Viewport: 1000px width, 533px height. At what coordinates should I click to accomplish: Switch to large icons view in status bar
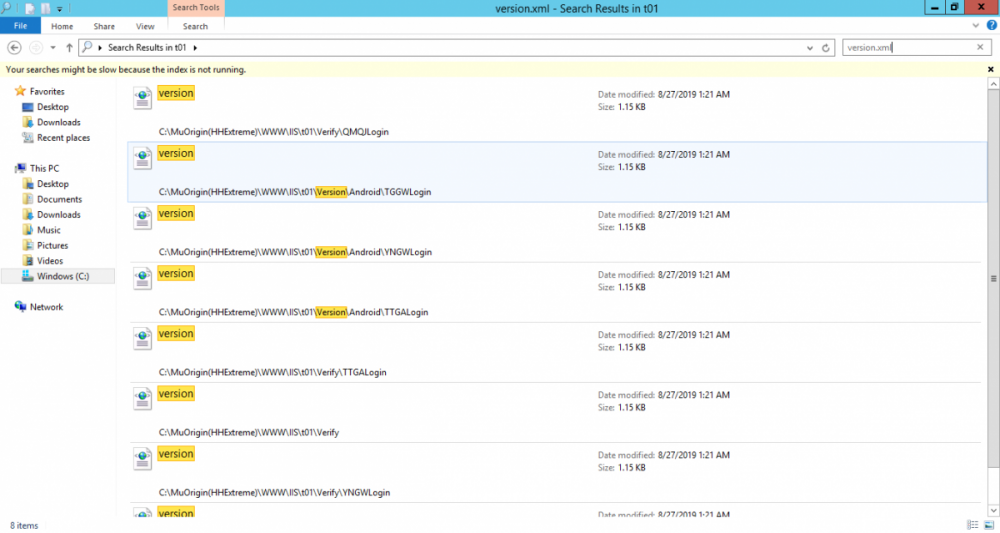coord(989,525)
